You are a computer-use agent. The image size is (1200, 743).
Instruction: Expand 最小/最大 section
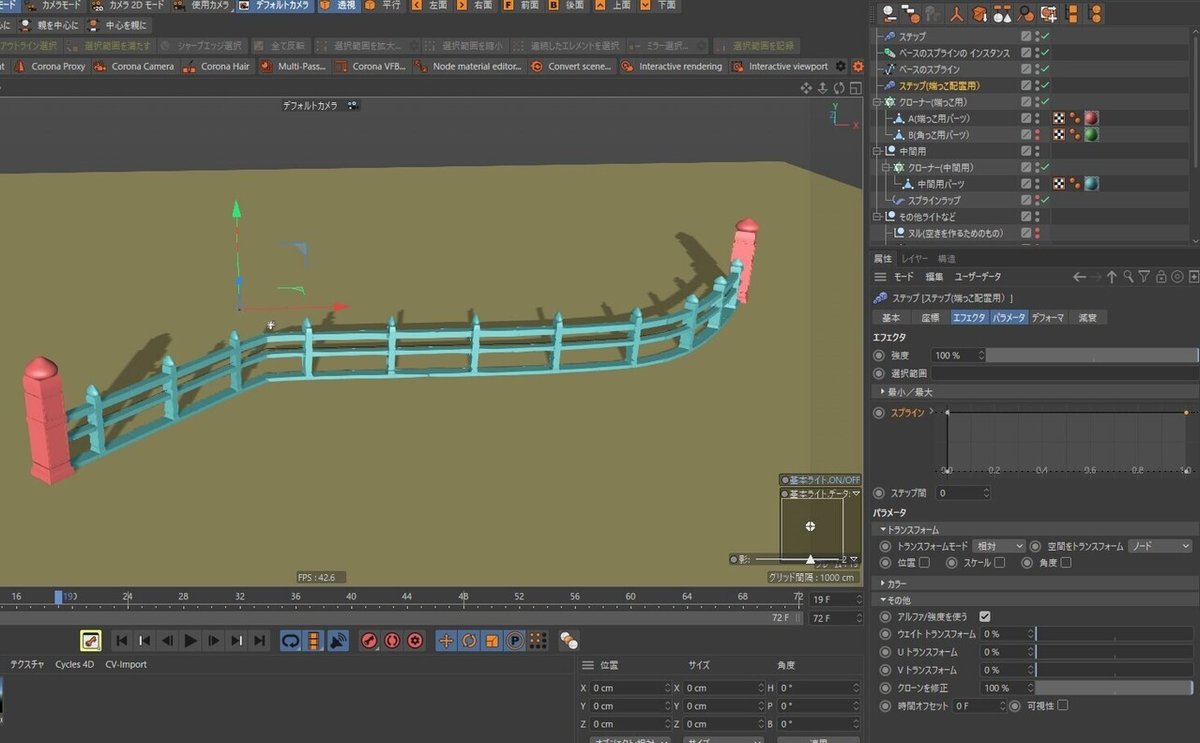(1036, 392)
